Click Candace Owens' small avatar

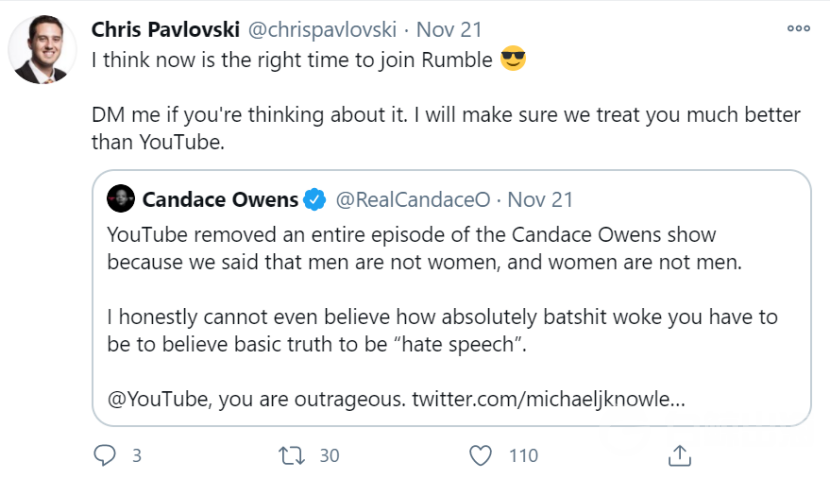(x=120, y=199)
